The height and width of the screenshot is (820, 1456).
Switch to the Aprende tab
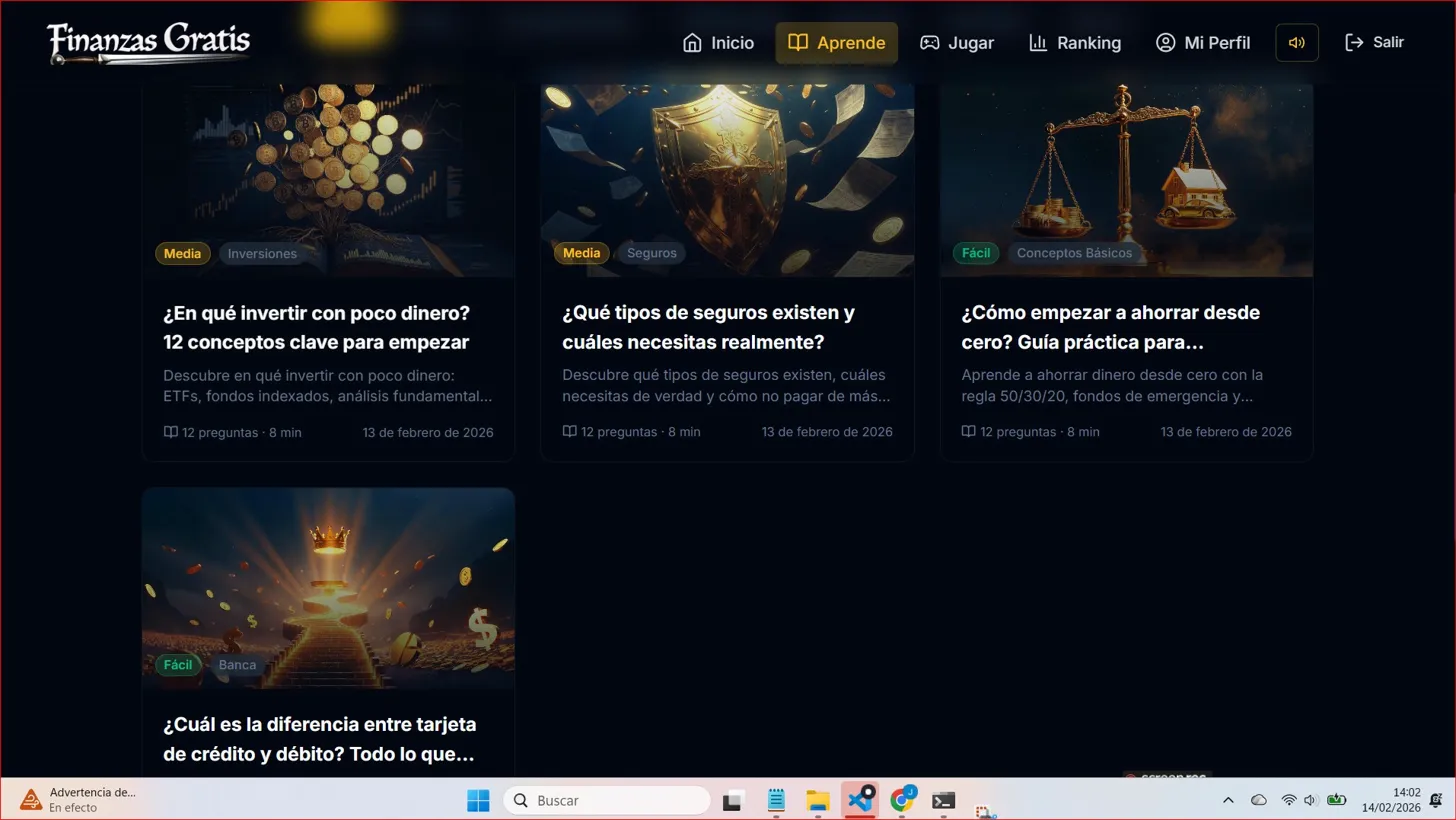pos(836,42)
